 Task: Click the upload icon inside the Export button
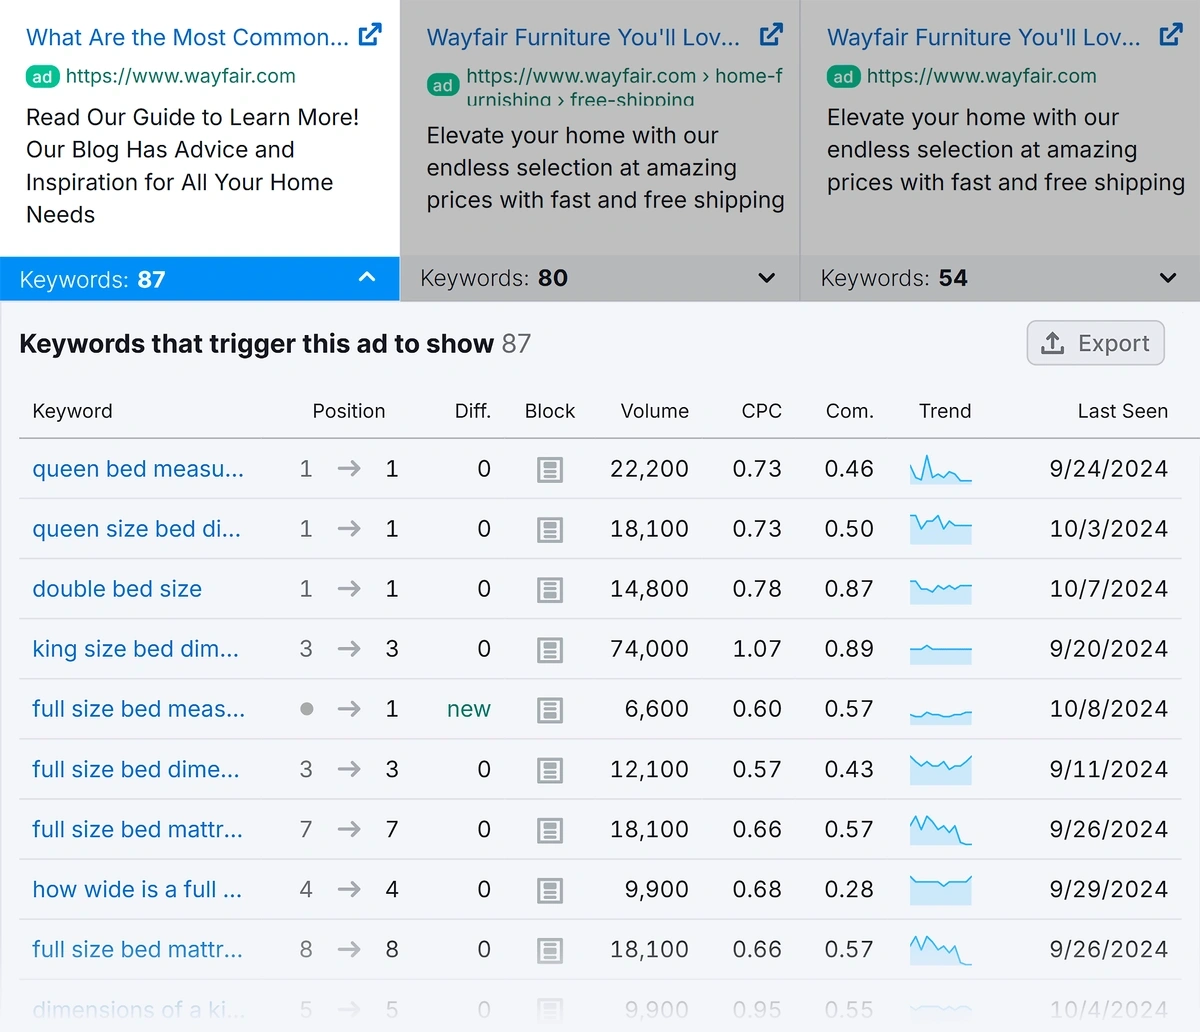coord(1053,343)
